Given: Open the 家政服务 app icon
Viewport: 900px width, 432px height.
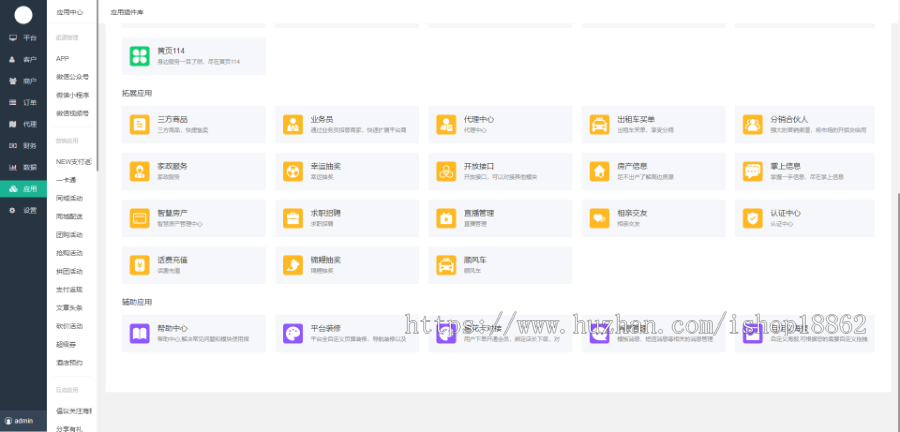Looking at the screenshot, I should coord(139,171).
